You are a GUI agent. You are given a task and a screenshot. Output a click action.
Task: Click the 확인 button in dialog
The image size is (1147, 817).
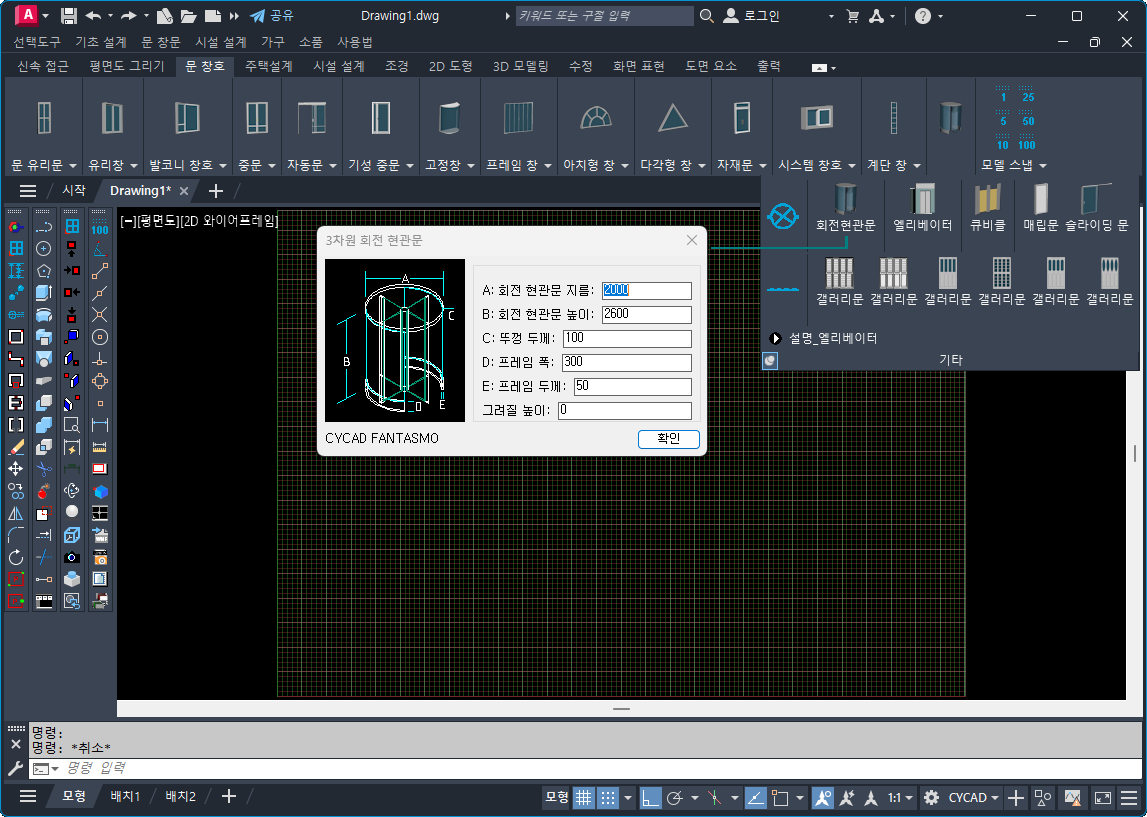[x=668, y=439]
